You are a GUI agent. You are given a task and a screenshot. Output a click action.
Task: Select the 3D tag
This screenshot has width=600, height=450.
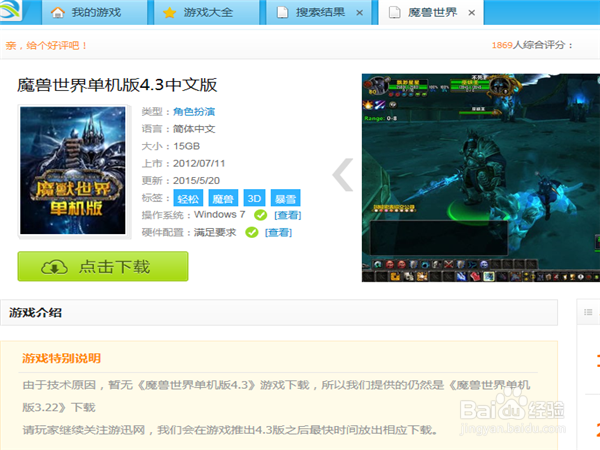tap(254, 199)
